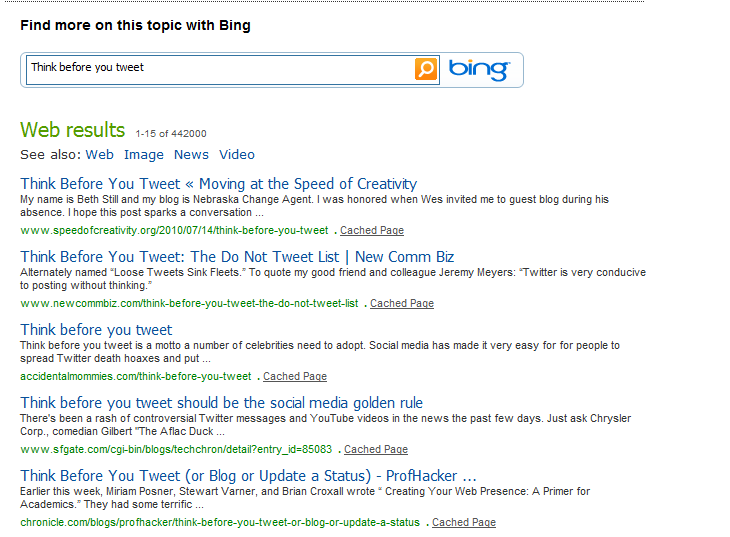Open 'social media golden rule' result
Viewport: 730px width, 537px height.
222,403
